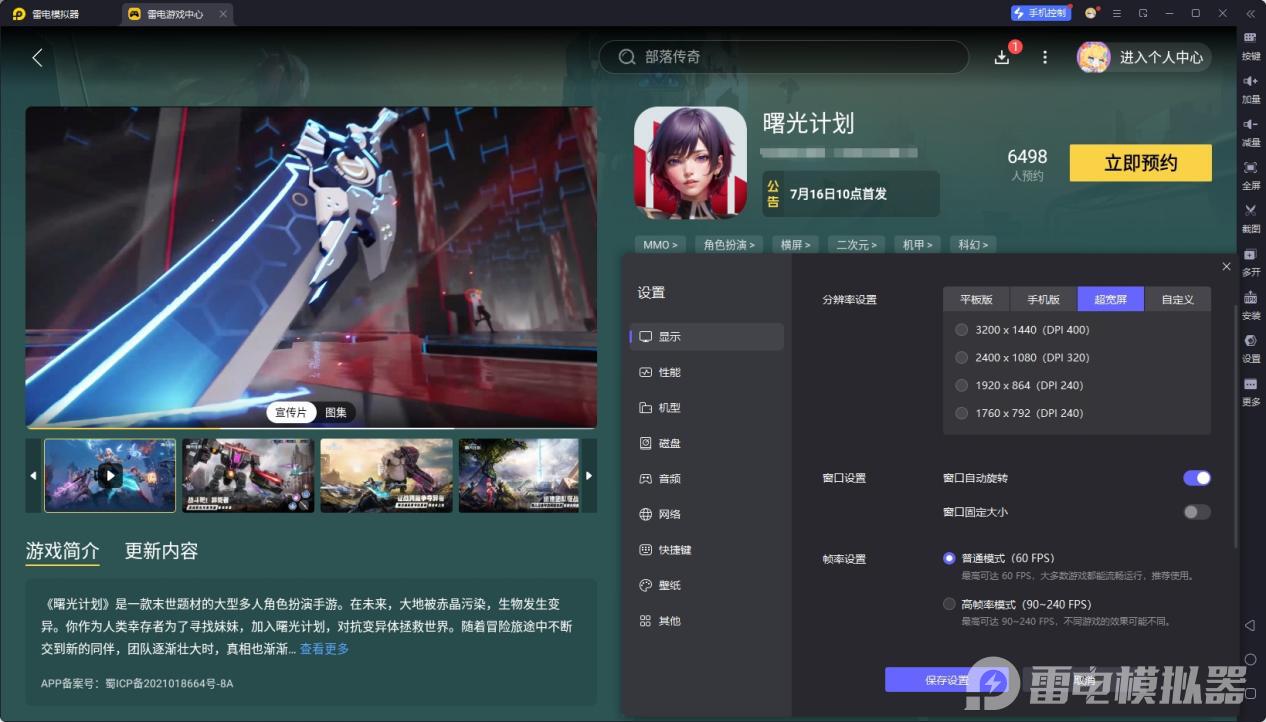Image resolution: width=1266 pixels, height=722 pixels.
Task: Close the settings dialog with X
Action: [x=1227, y=267]
